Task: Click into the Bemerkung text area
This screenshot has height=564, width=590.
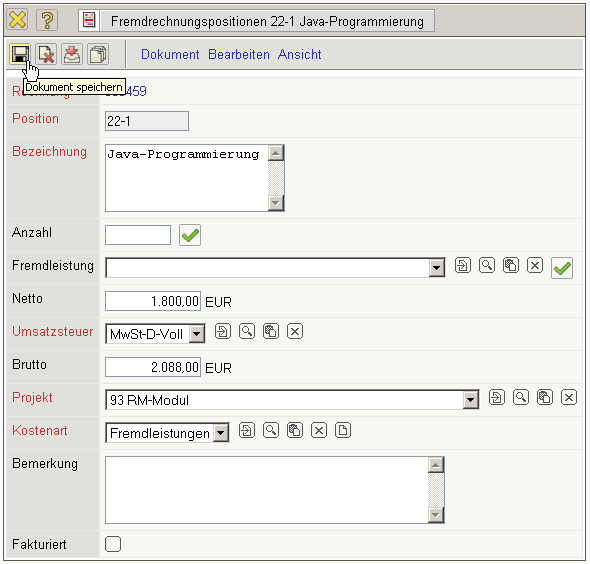Action: (267, 490)
